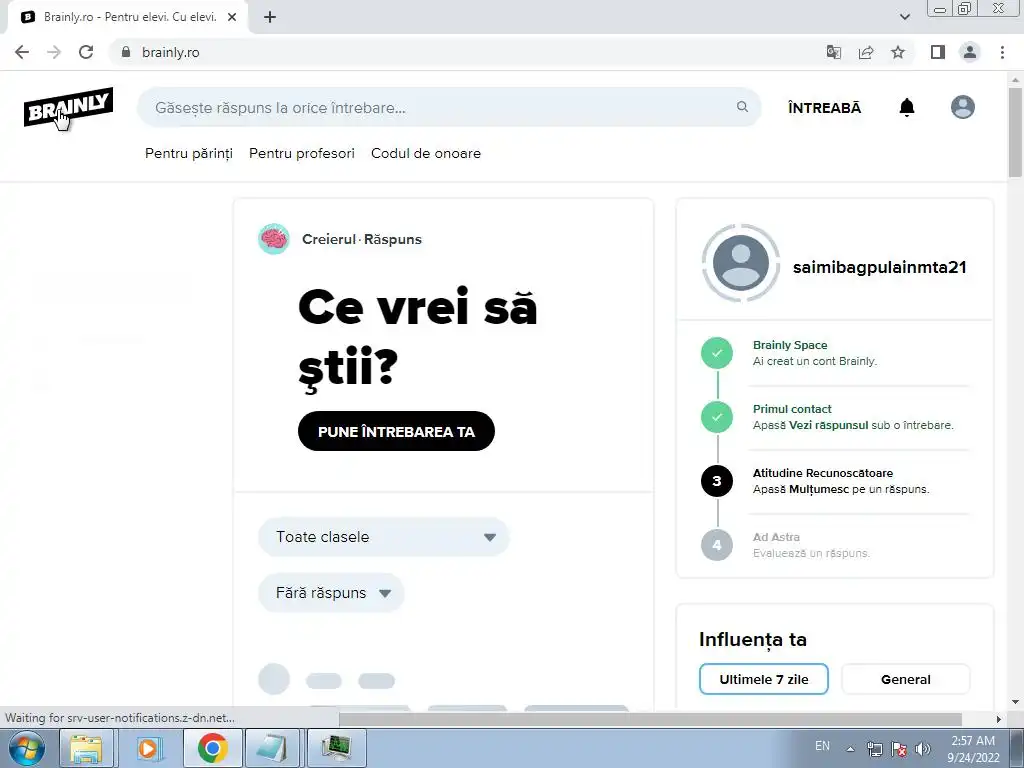Toggle the browser side panel icon
1024x768 pixels.
tap(938, 52)
